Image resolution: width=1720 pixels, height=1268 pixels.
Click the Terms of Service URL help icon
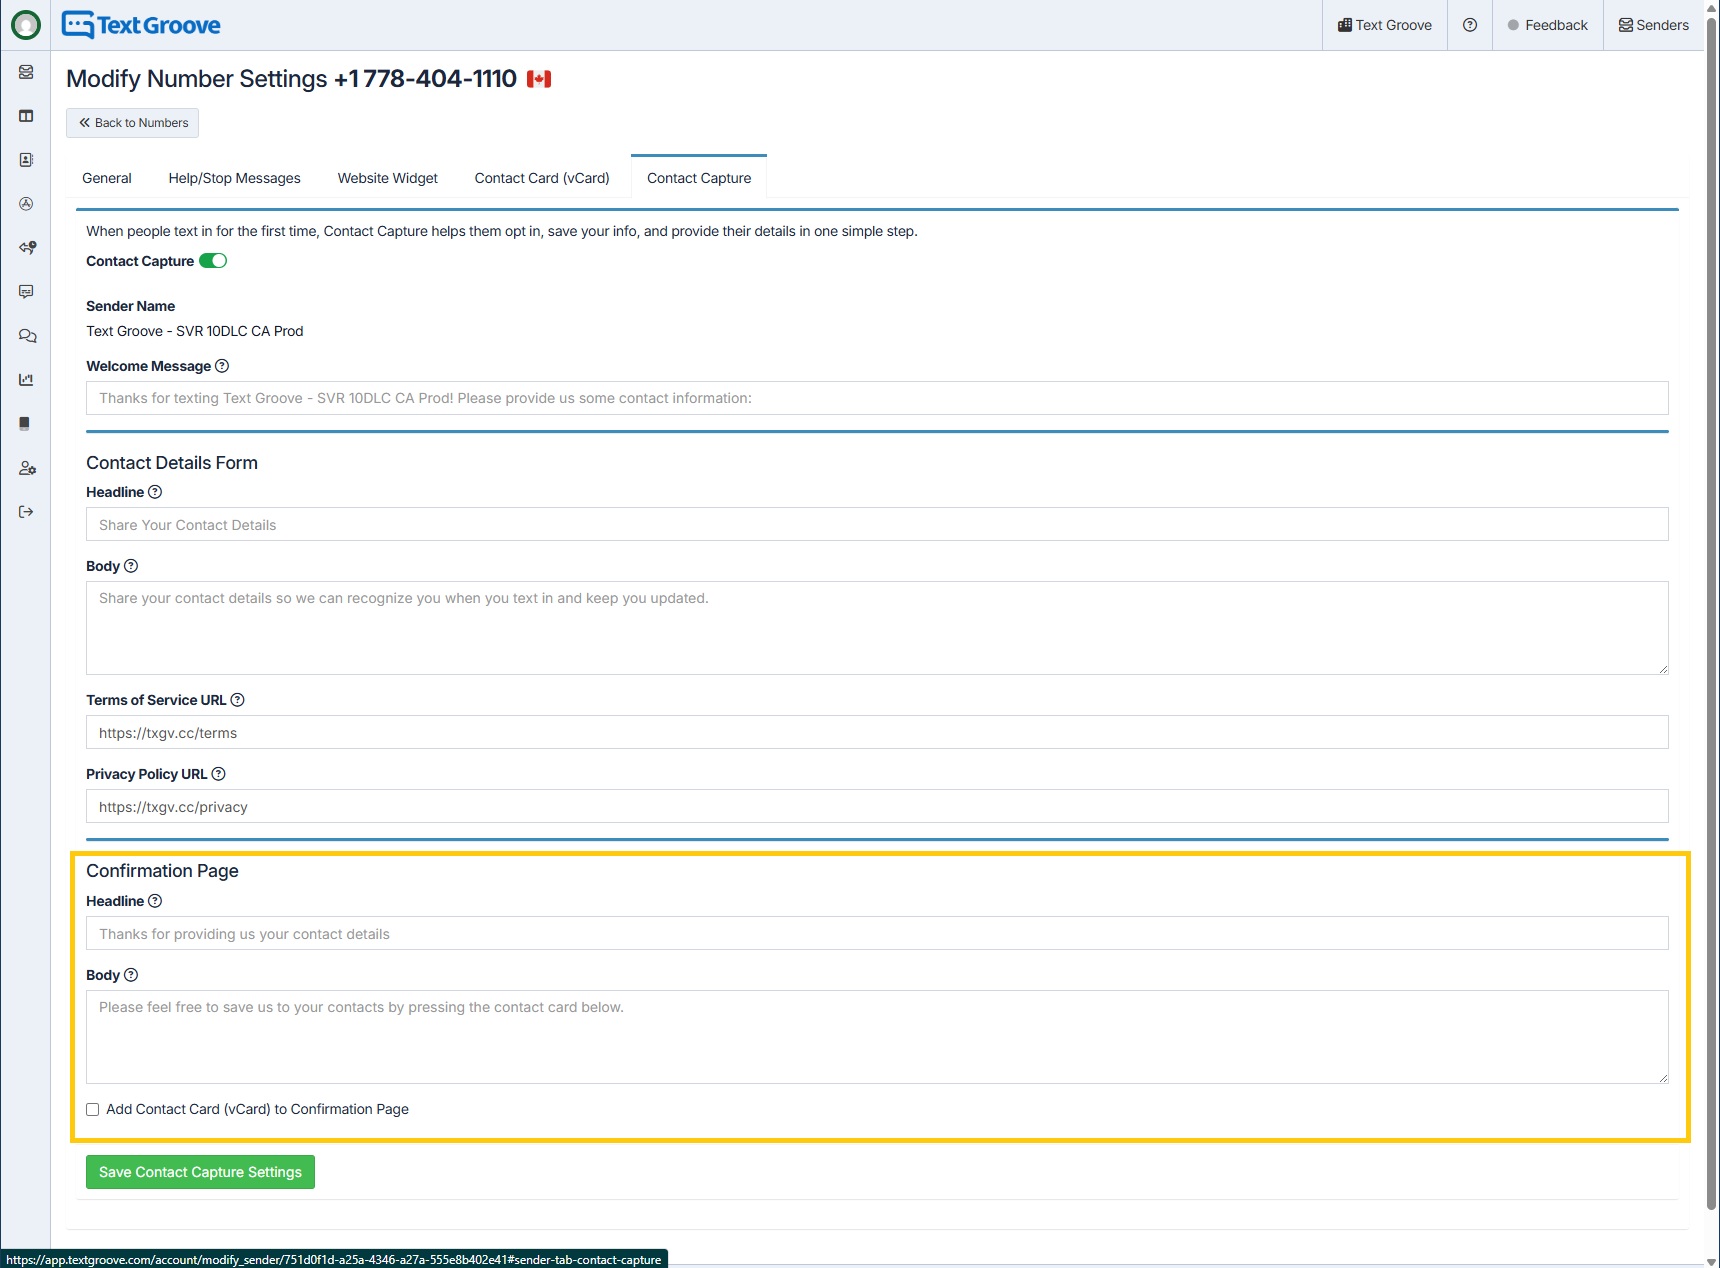(x=237, y=700)
